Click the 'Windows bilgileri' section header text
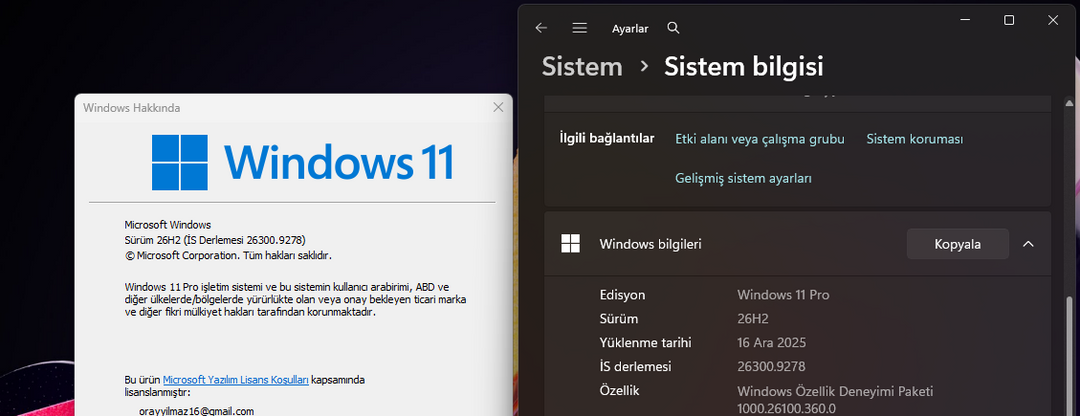Image resolution: width=1080 pixels, height=416 pixels. (x=651, y=244)
